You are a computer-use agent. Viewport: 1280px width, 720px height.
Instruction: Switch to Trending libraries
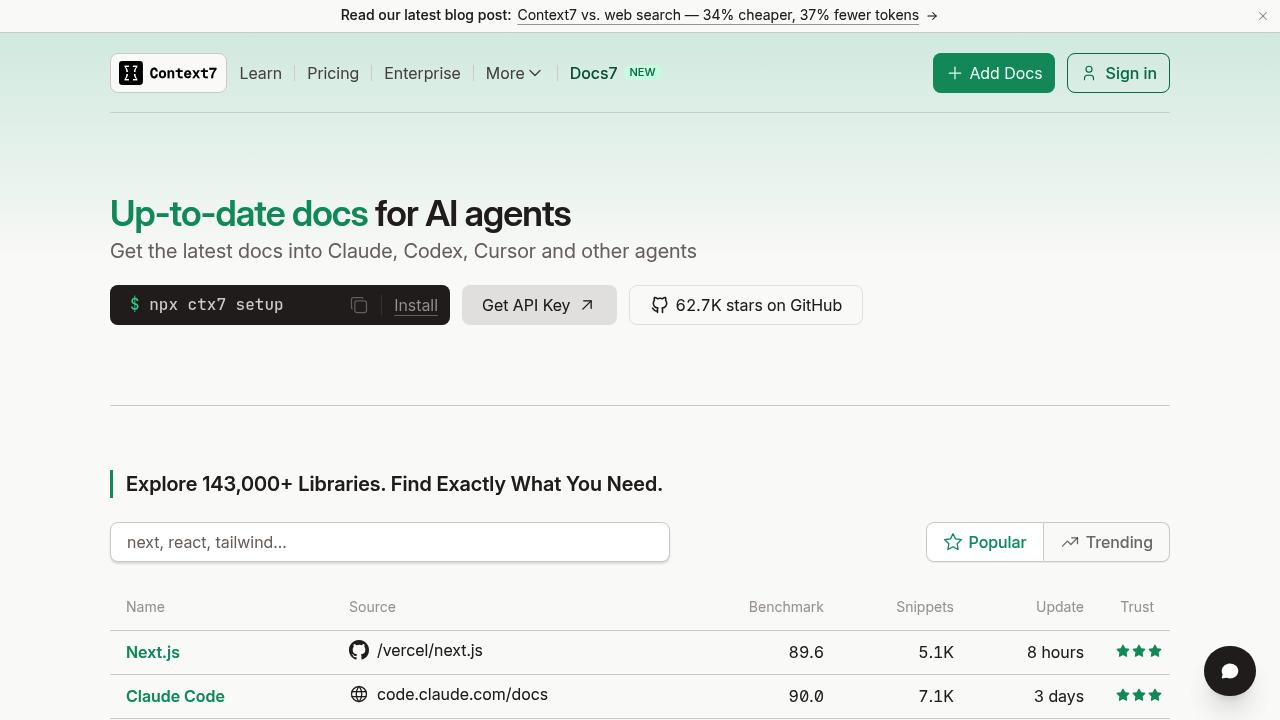[x=1107, y=542]
